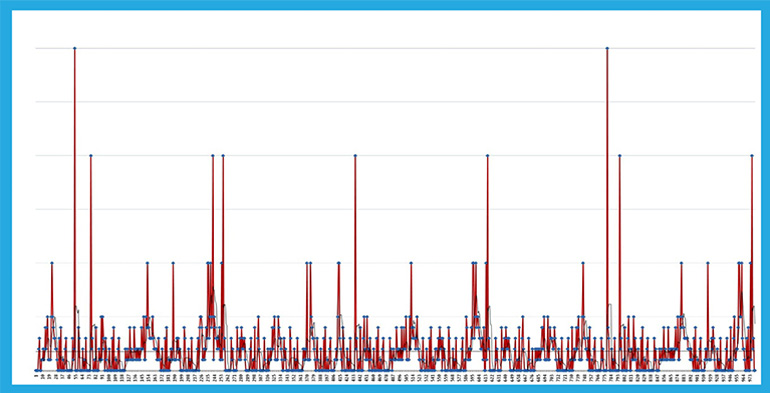Select the short peak preceding the second highest spike
The height and width of the screenshot is (393, 770).
click(x=583, y=263)
